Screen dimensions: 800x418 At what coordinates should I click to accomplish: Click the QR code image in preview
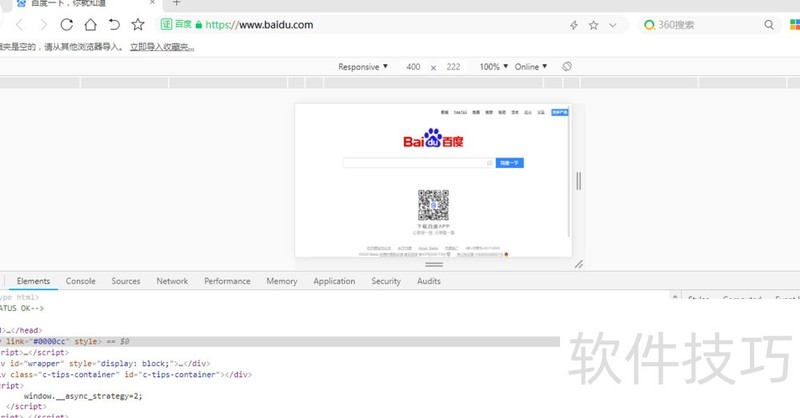433,205
